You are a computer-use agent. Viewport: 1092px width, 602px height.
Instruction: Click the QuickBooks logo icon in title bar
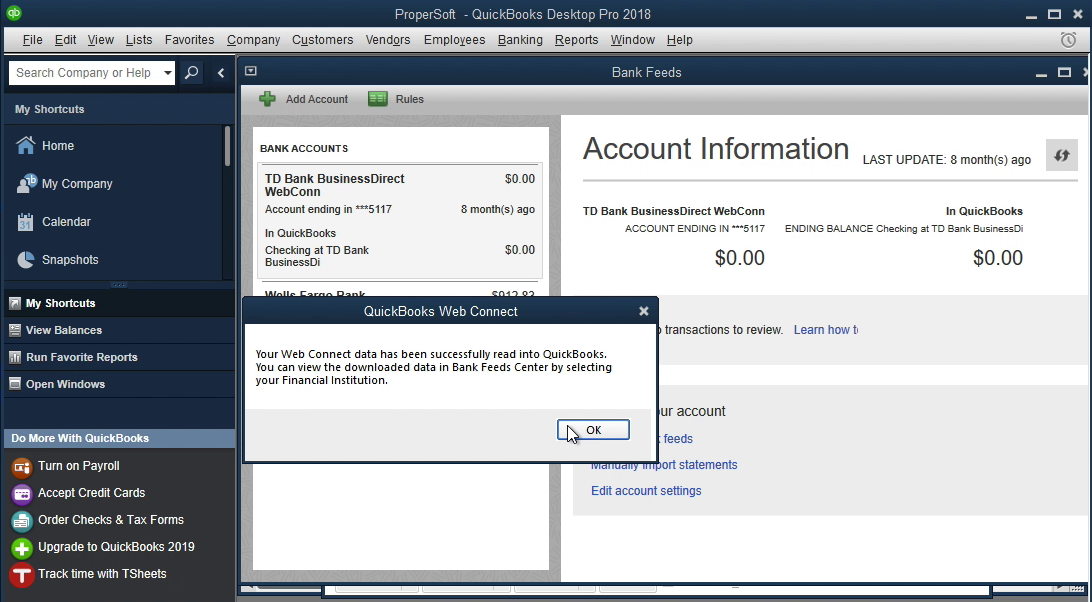point(13,13)
